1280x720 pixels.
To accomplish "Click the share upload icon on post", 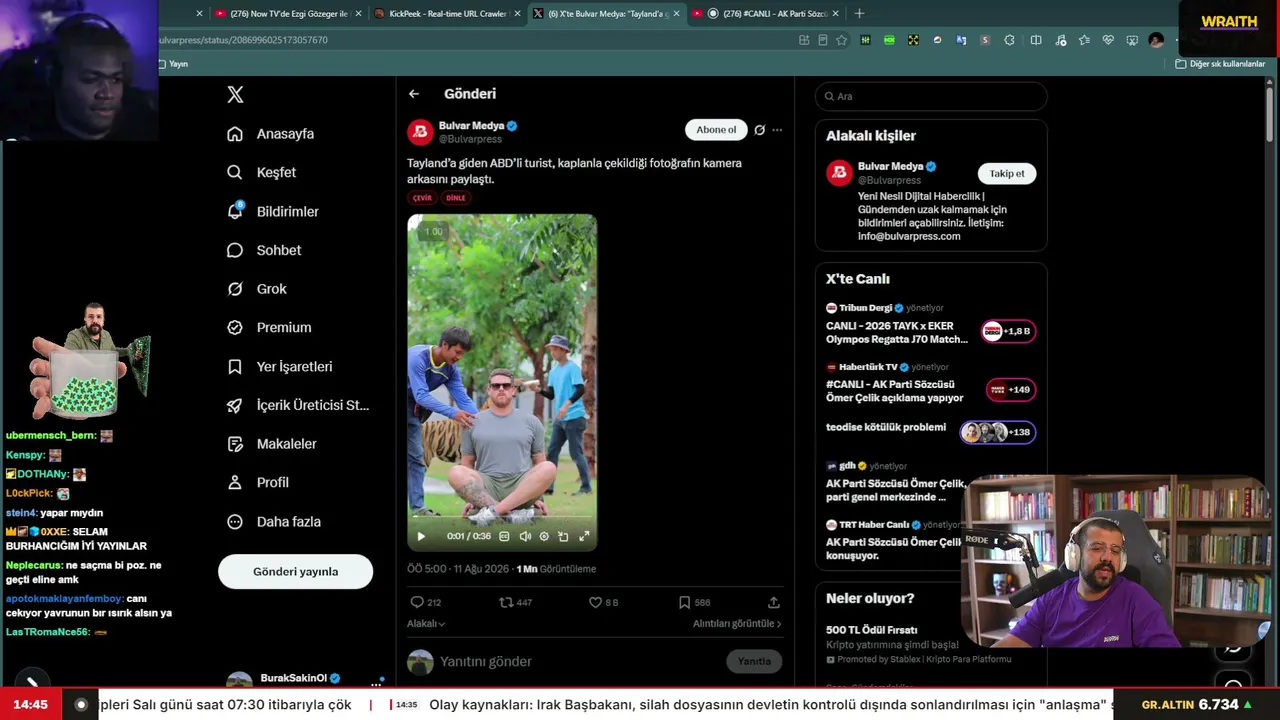I will click(x=773, y=602).
